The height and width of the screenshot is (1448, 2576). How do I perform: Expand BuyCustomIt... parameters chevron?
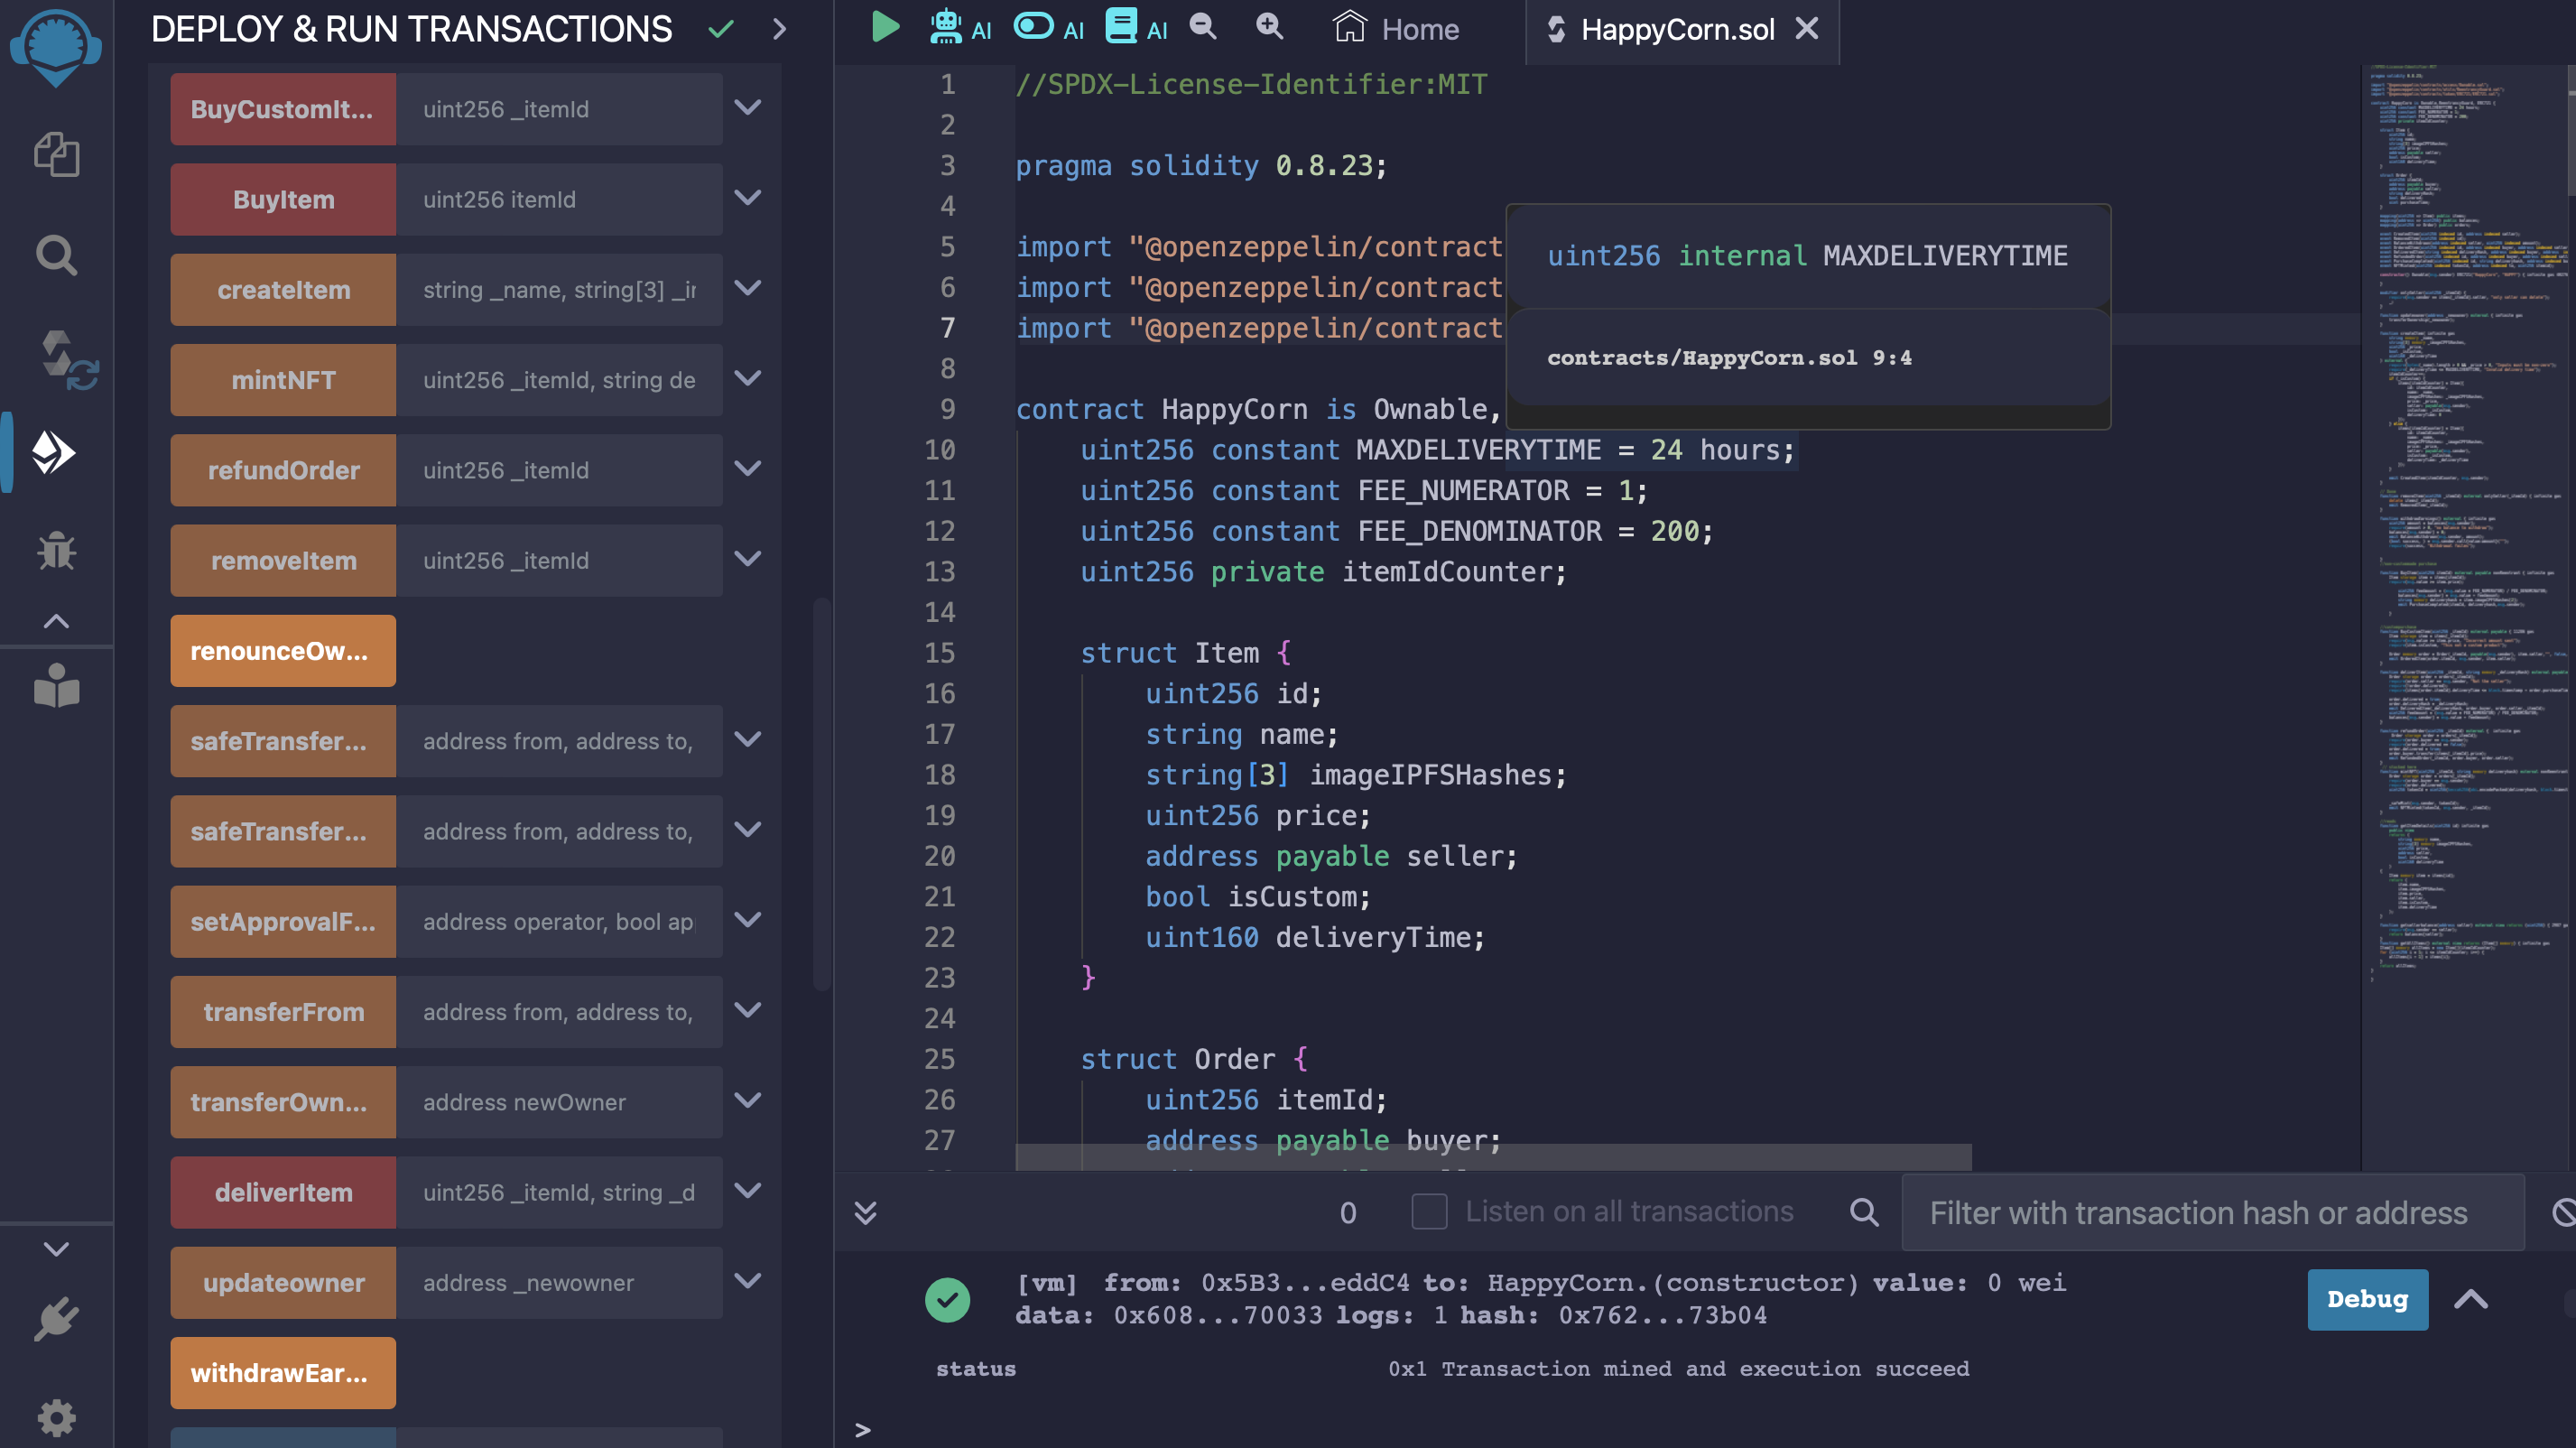pyautogui.click(x=748, y=107)
